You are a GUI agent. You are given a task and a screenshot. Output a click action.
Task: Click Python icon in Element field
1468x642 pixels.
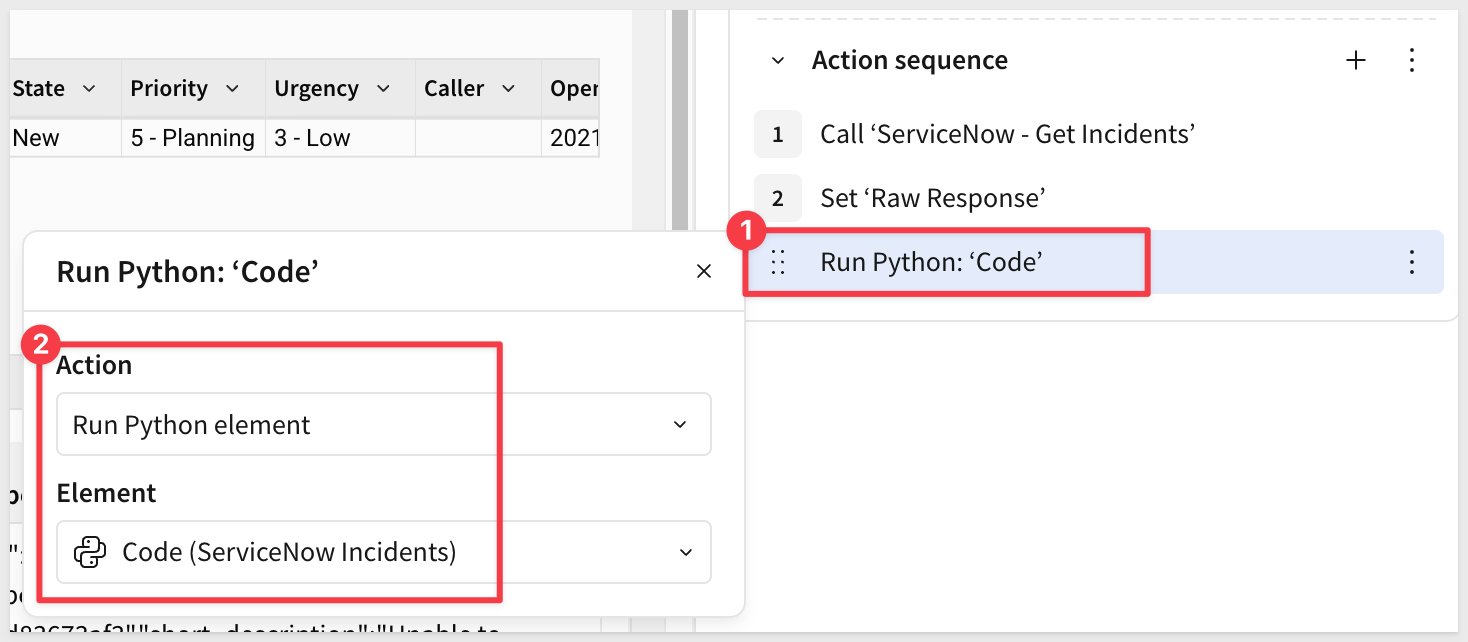tap(91, 552)
